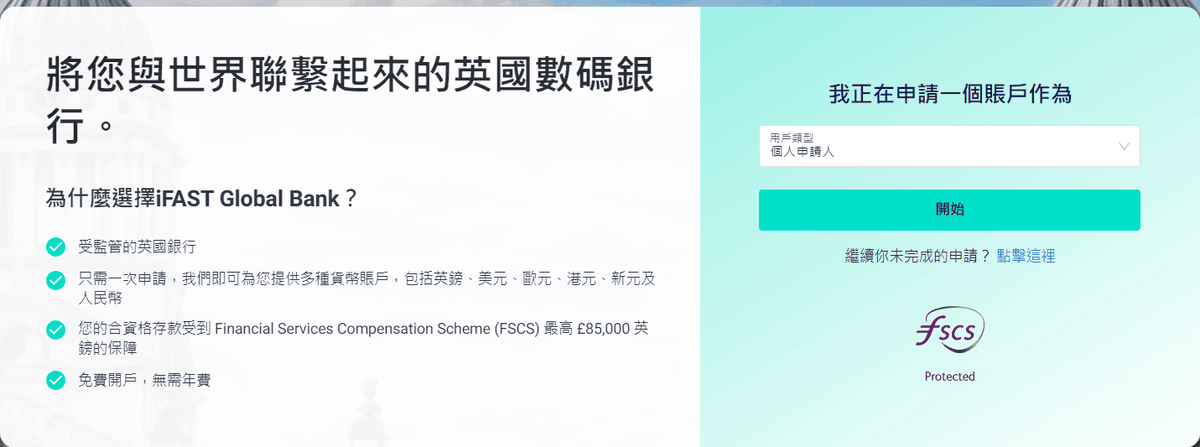1200x447 pixels.
Task: Click the checkmark icon beside 免費開戶，無需年費
Action: point(56,380)
